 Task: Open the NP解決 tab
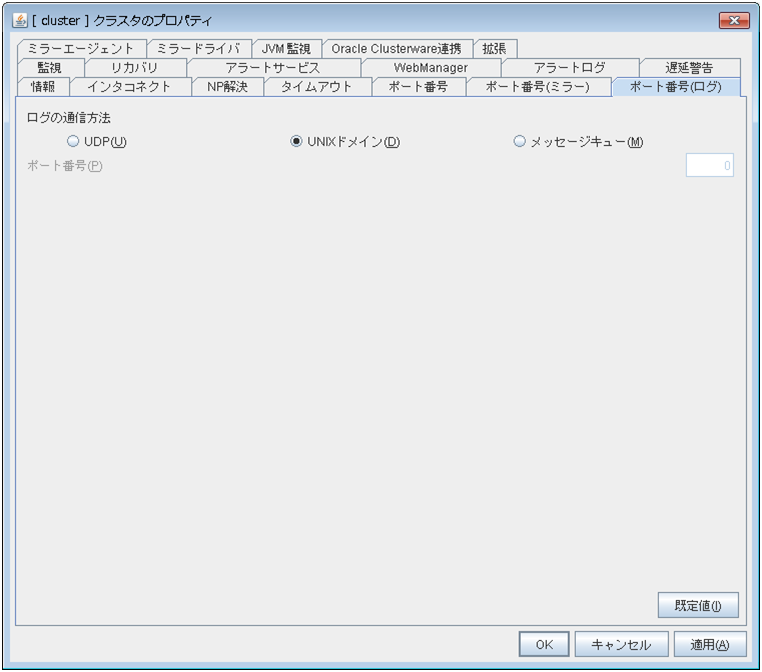pos(228,86)
